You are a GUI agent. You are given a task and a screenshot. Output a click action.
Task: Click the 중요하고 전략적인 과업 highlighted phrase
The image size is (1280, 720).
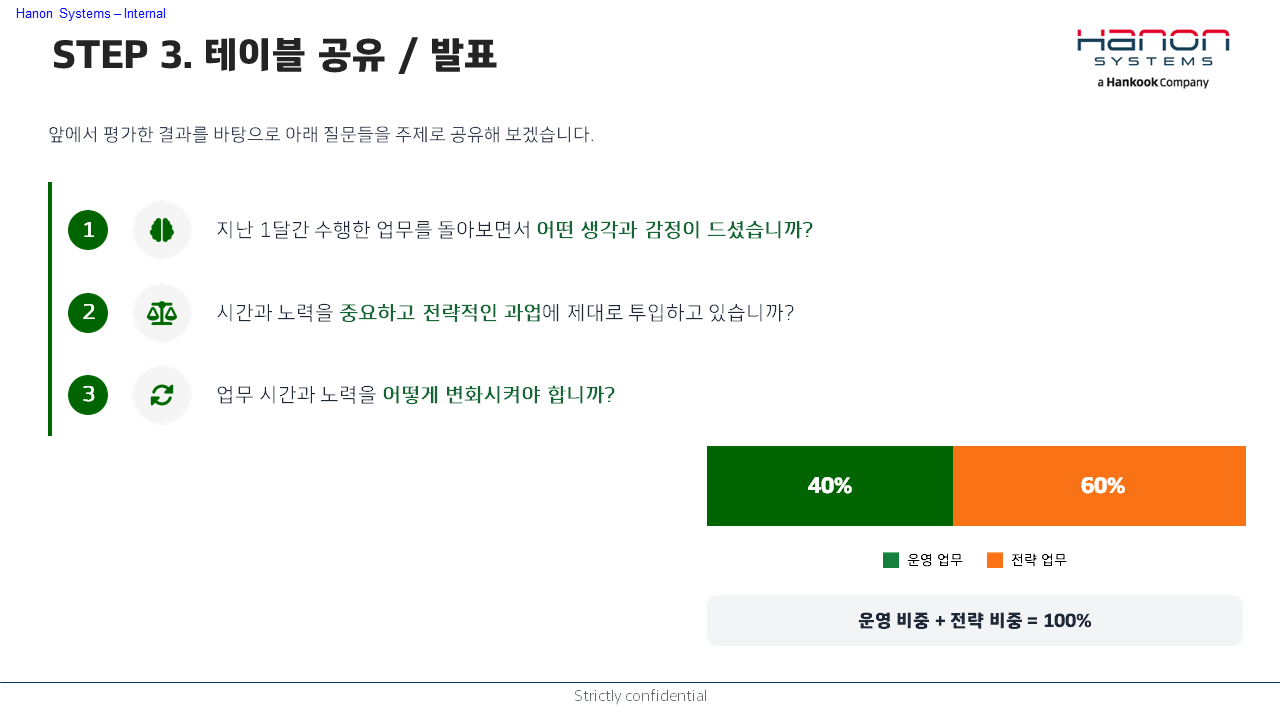pos(441,313)
